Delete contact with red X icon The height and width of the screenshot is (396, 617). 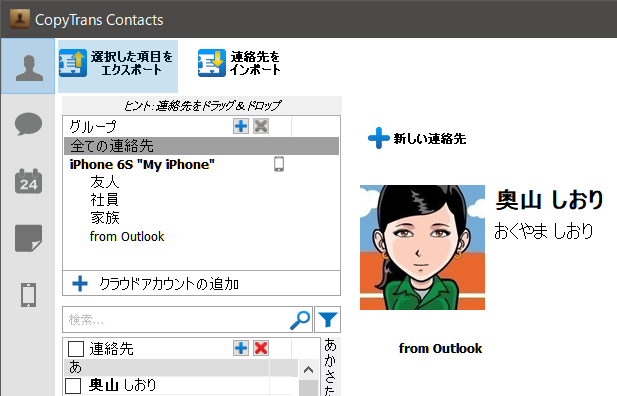[261, 348]
